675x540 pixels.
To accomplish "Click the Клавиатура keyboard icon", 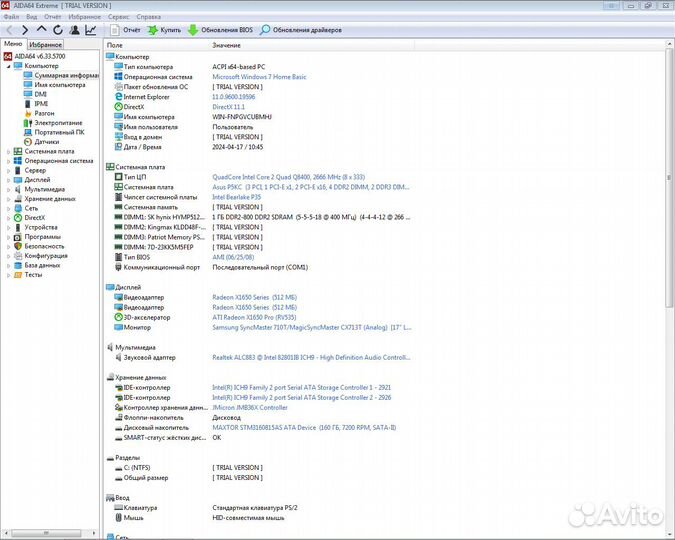I will pos(118,508).
